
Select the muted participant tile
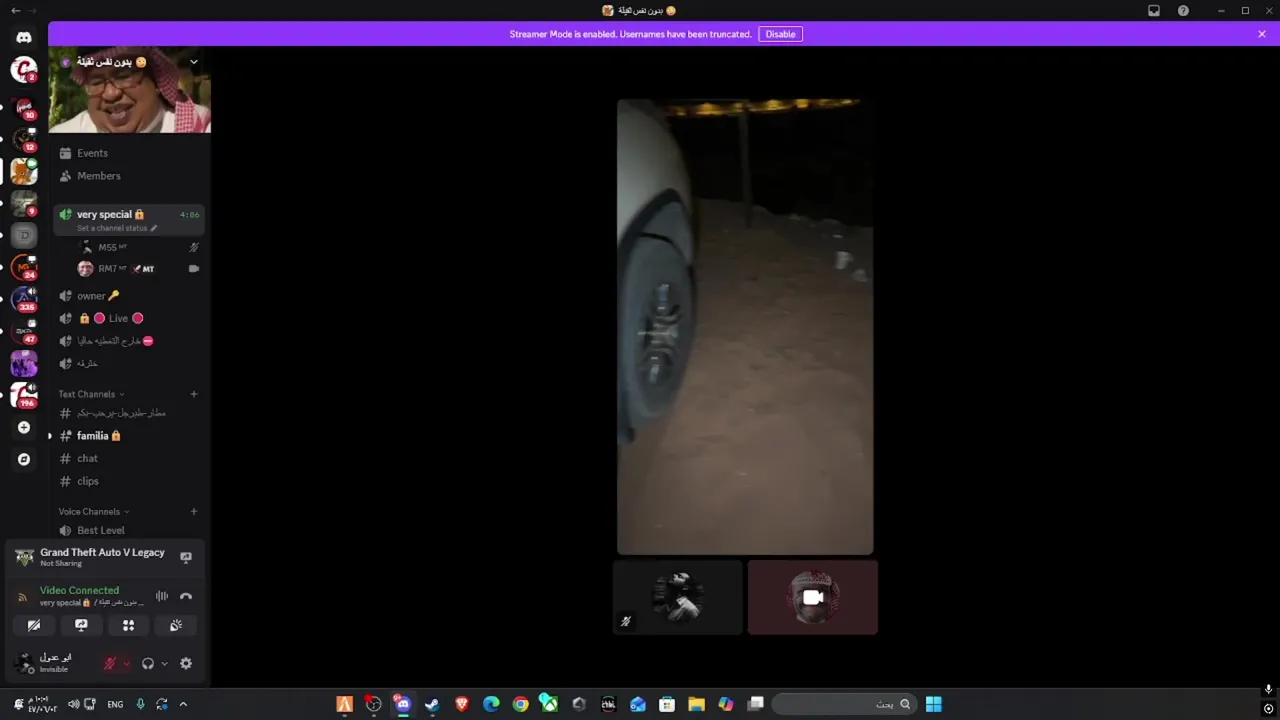(677, 597)
